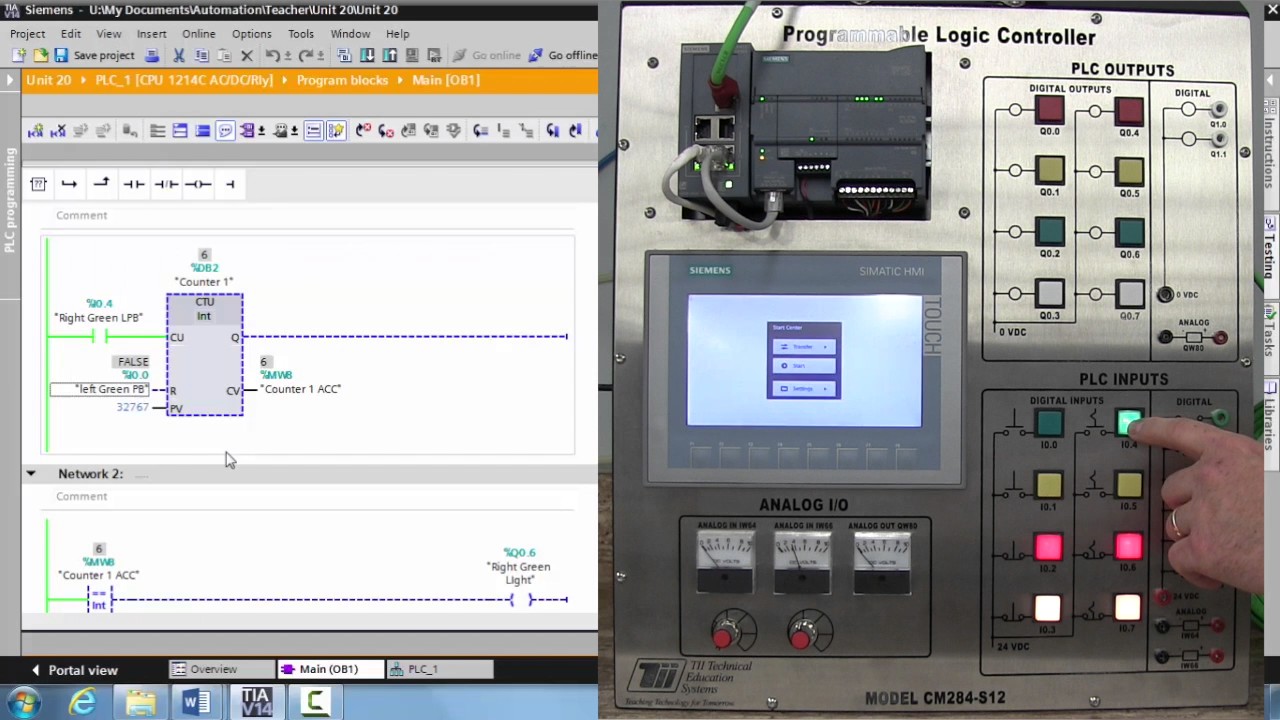Expand the project tree side panel arrow
The width and height of the screenshot is (1280, 720).
pos(9,80)
